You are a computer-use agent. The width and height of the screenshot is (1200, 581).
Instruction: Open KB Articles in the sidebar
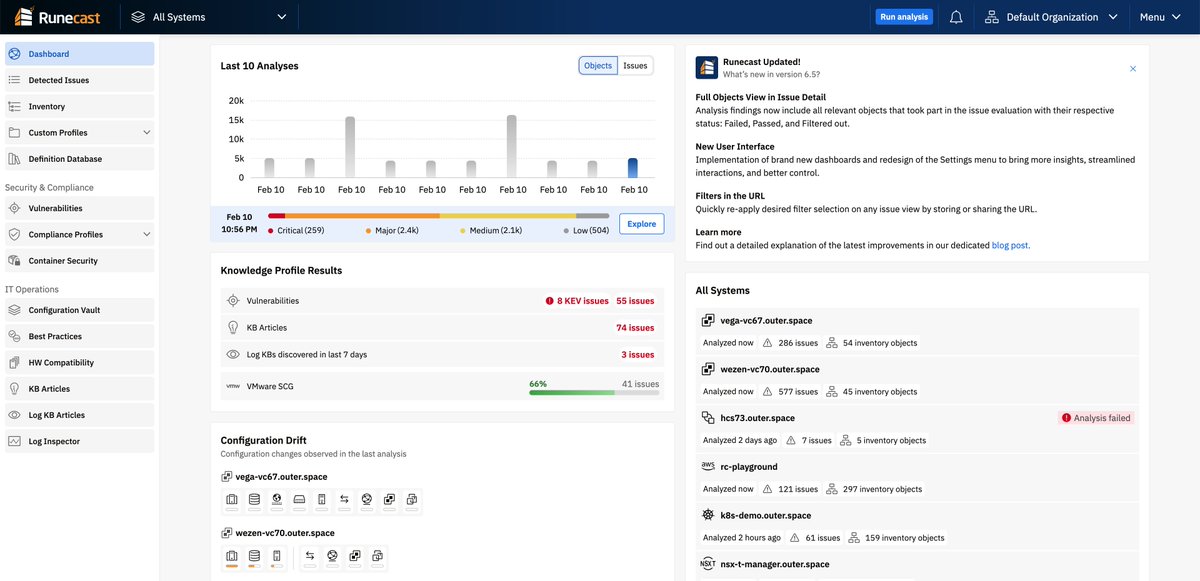(80, 389)
